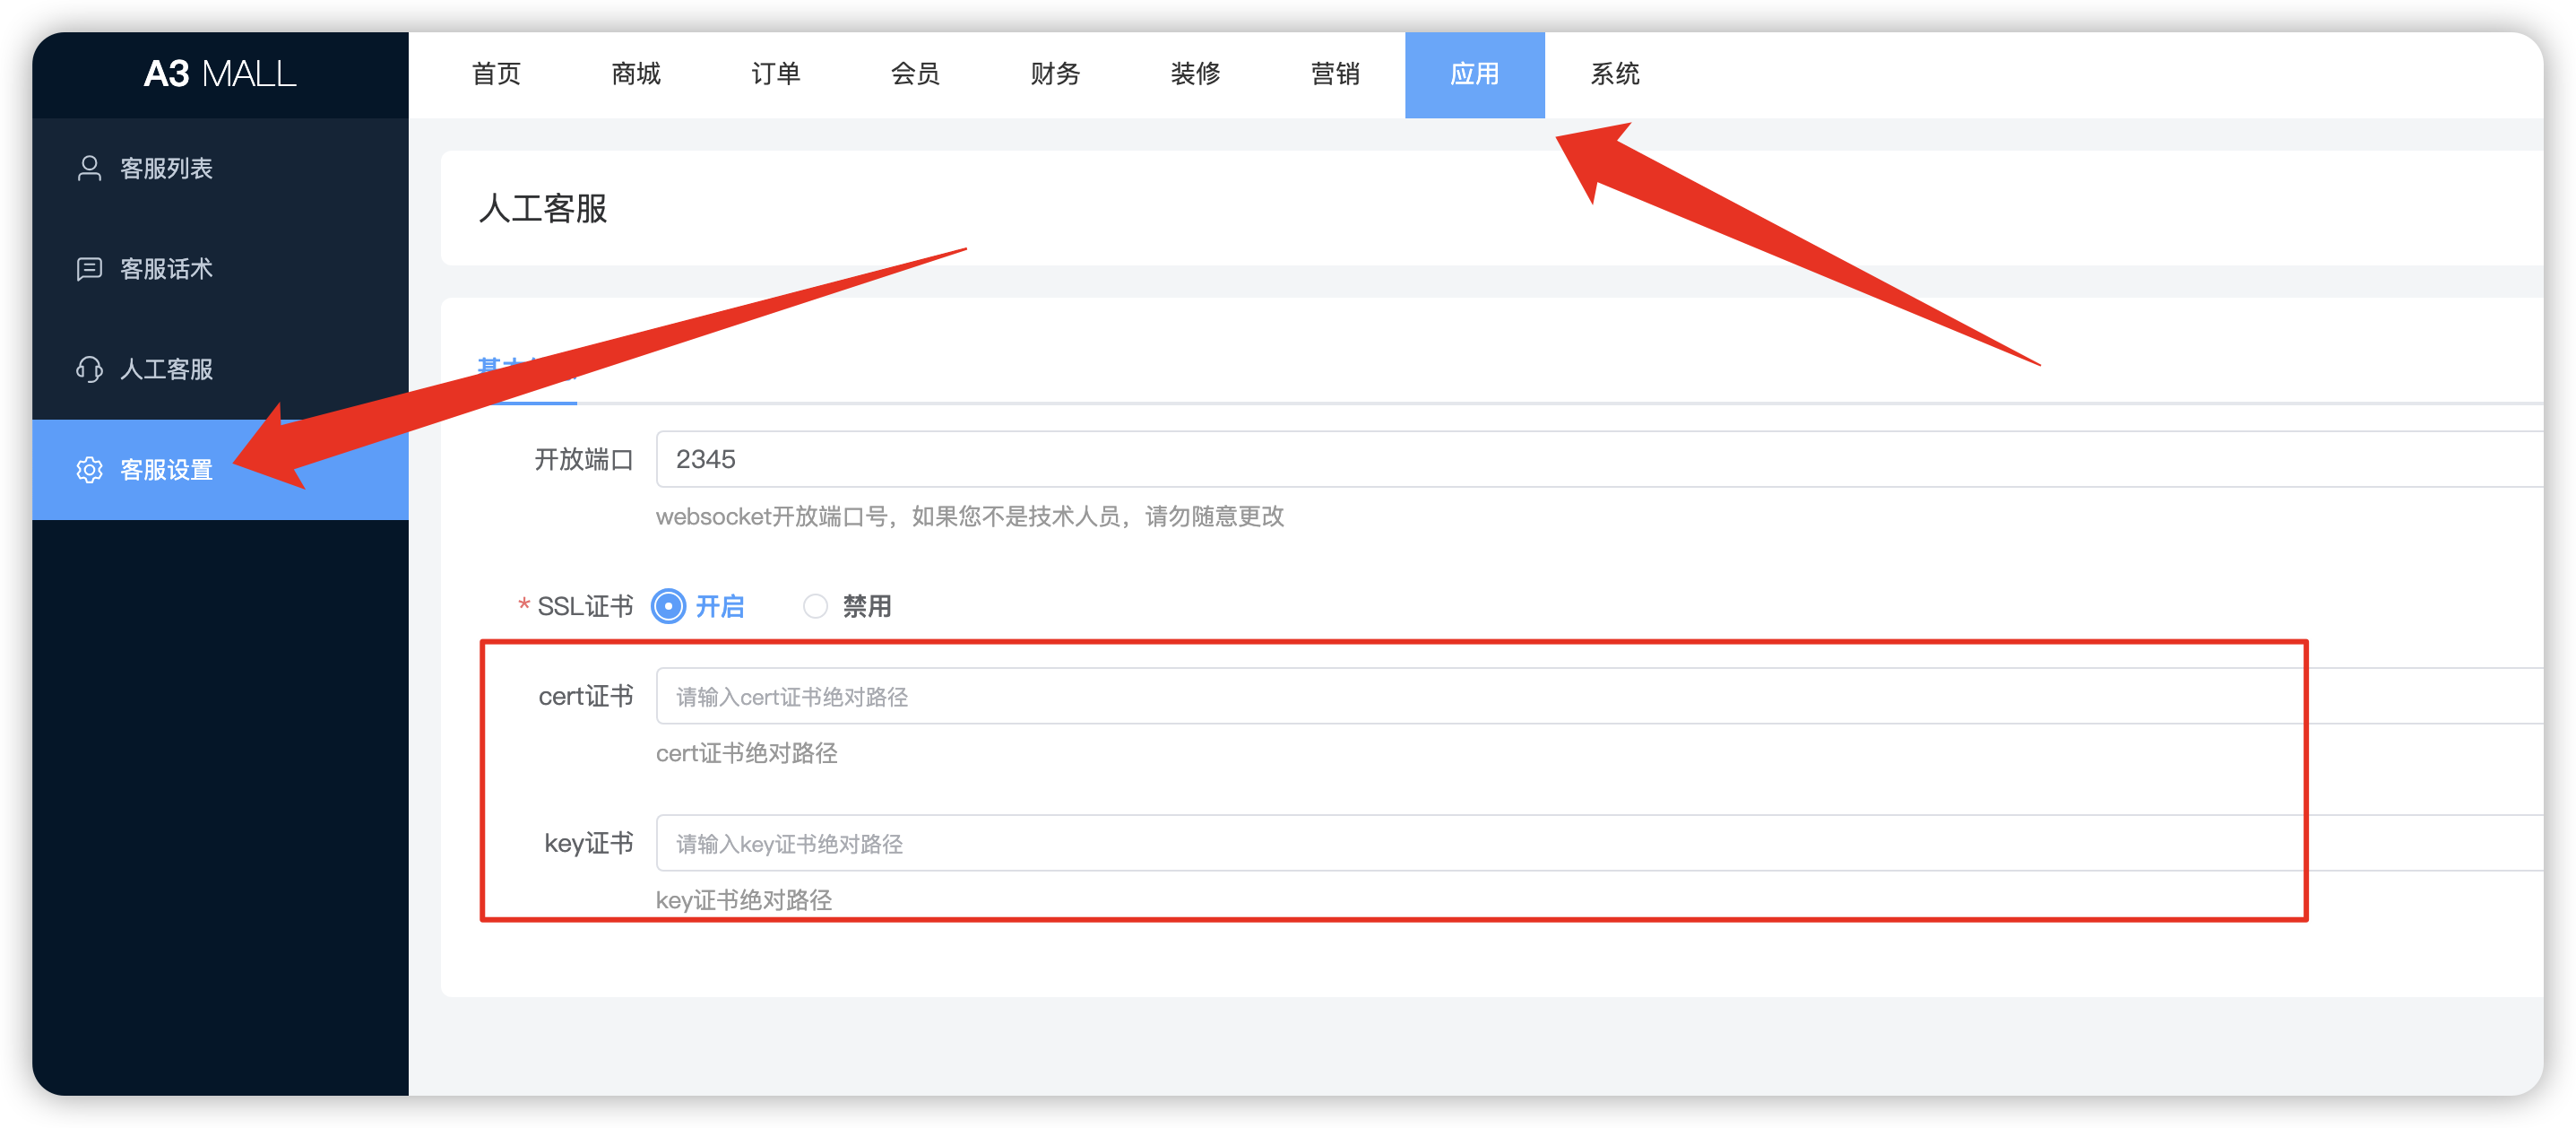Click the websocket开放端口号 hint text
Screen dimensions: 2576x1128
tap(970, 516)
